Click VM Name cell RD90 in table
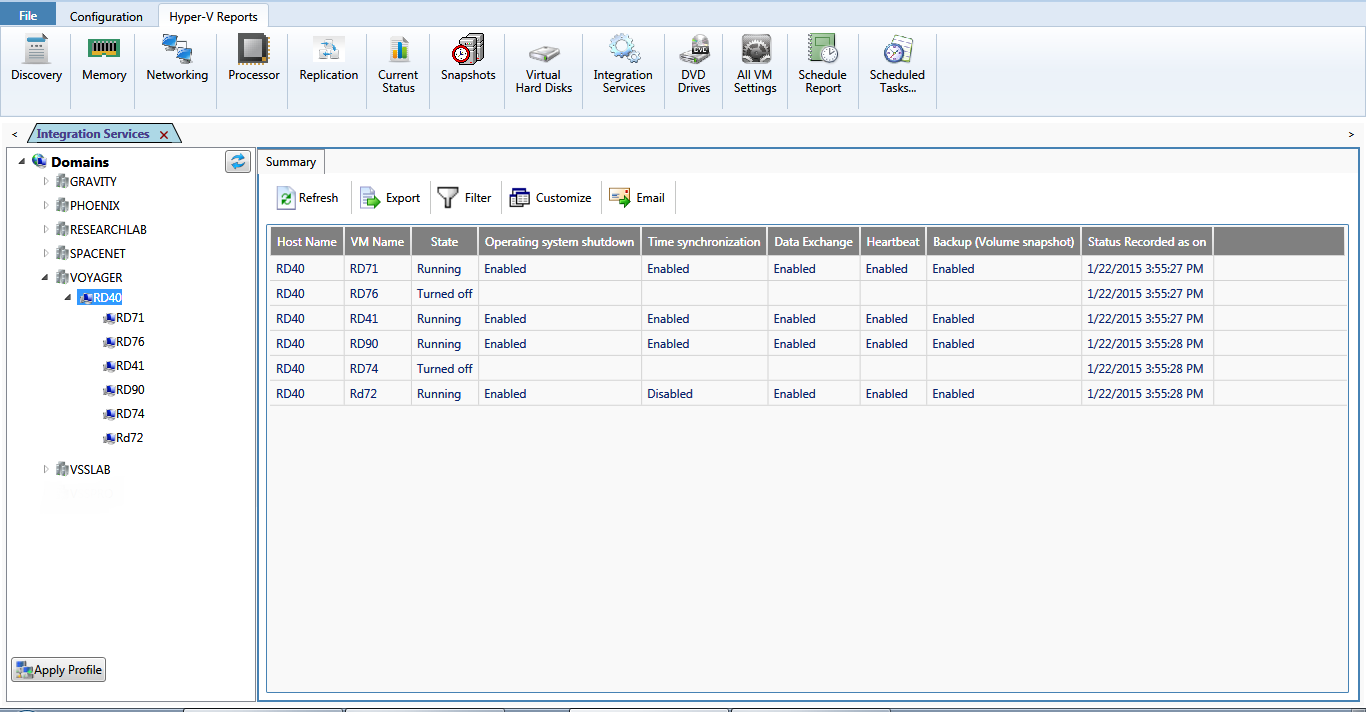The width and height of the screenshot is (1366, 712). tap(377, 344)
